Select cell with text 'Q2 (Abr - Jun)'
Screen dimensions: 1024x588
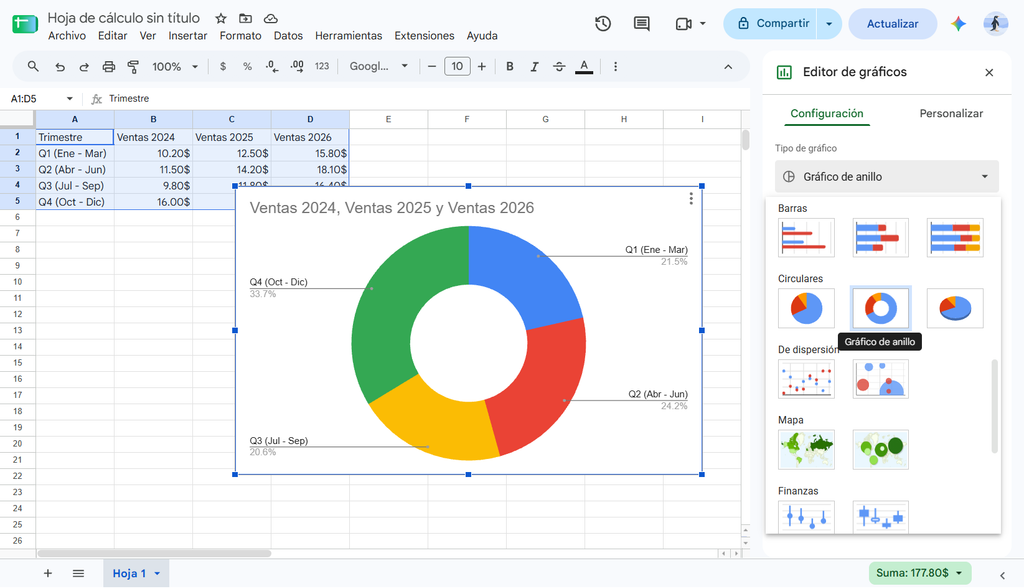(x=74, y=170)
